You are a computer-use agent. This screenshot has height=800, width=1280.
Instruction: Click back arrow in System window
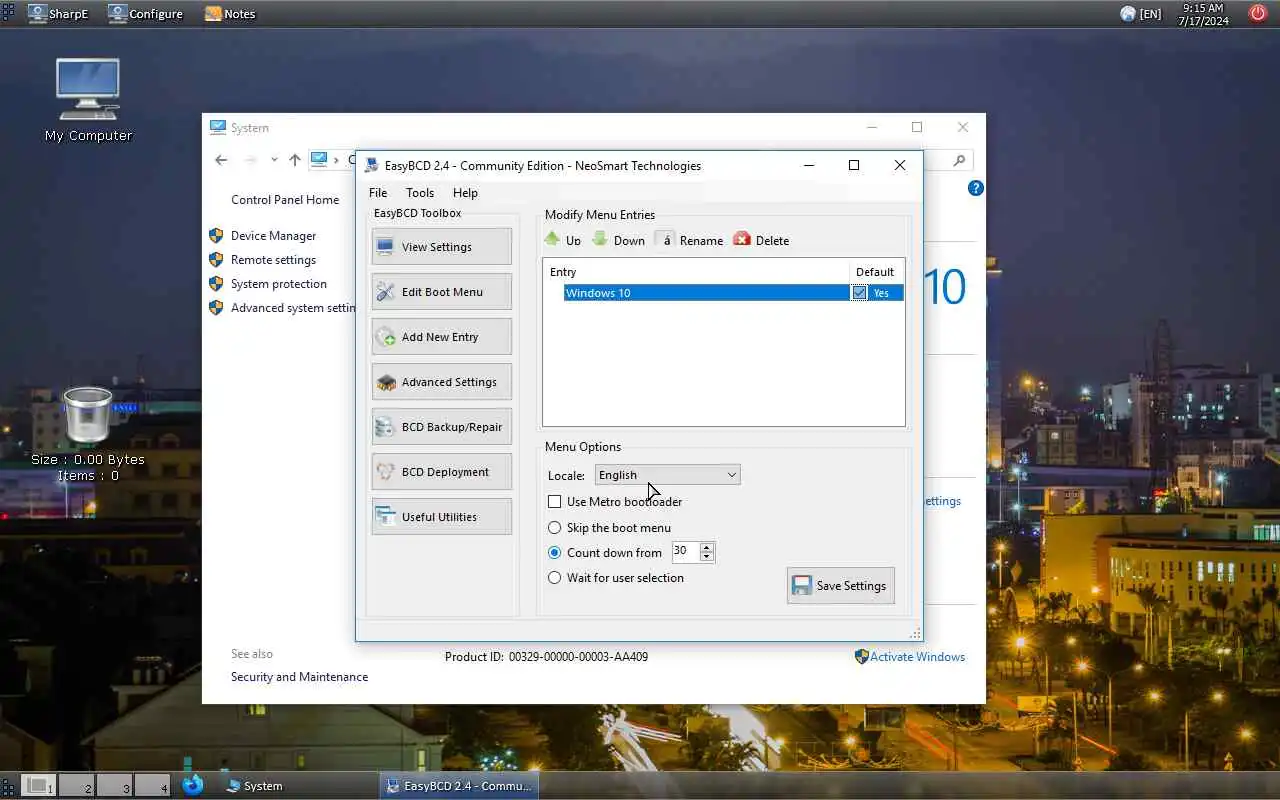(x=221, y=160)
